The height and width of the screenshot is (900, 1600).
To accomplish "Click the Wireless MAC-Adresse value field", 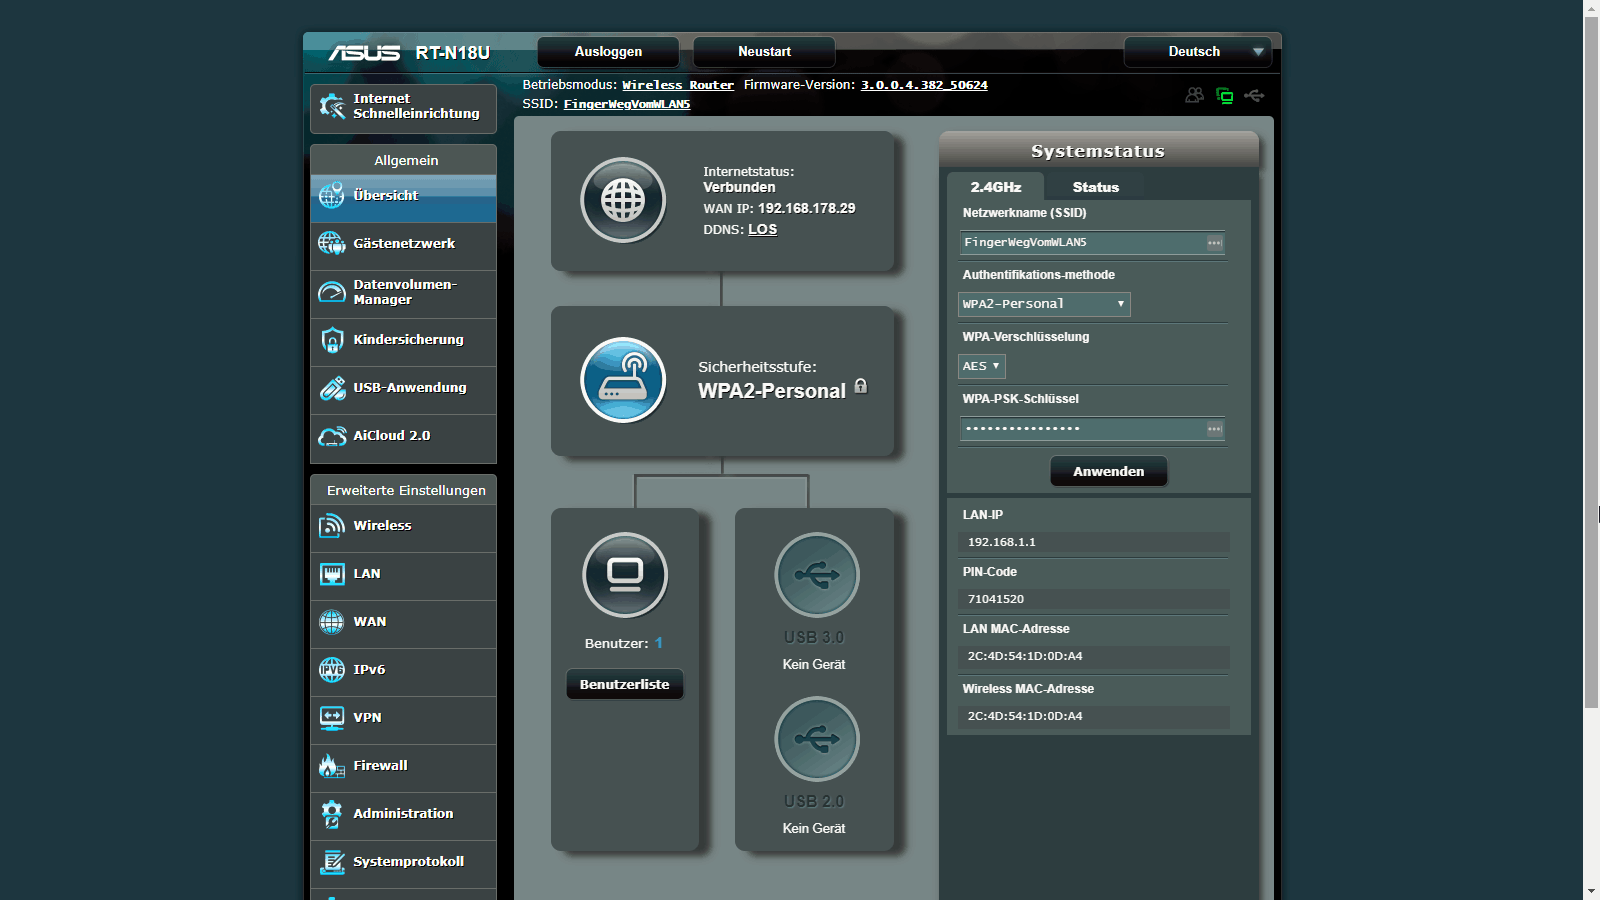I will coord(1094,717).
